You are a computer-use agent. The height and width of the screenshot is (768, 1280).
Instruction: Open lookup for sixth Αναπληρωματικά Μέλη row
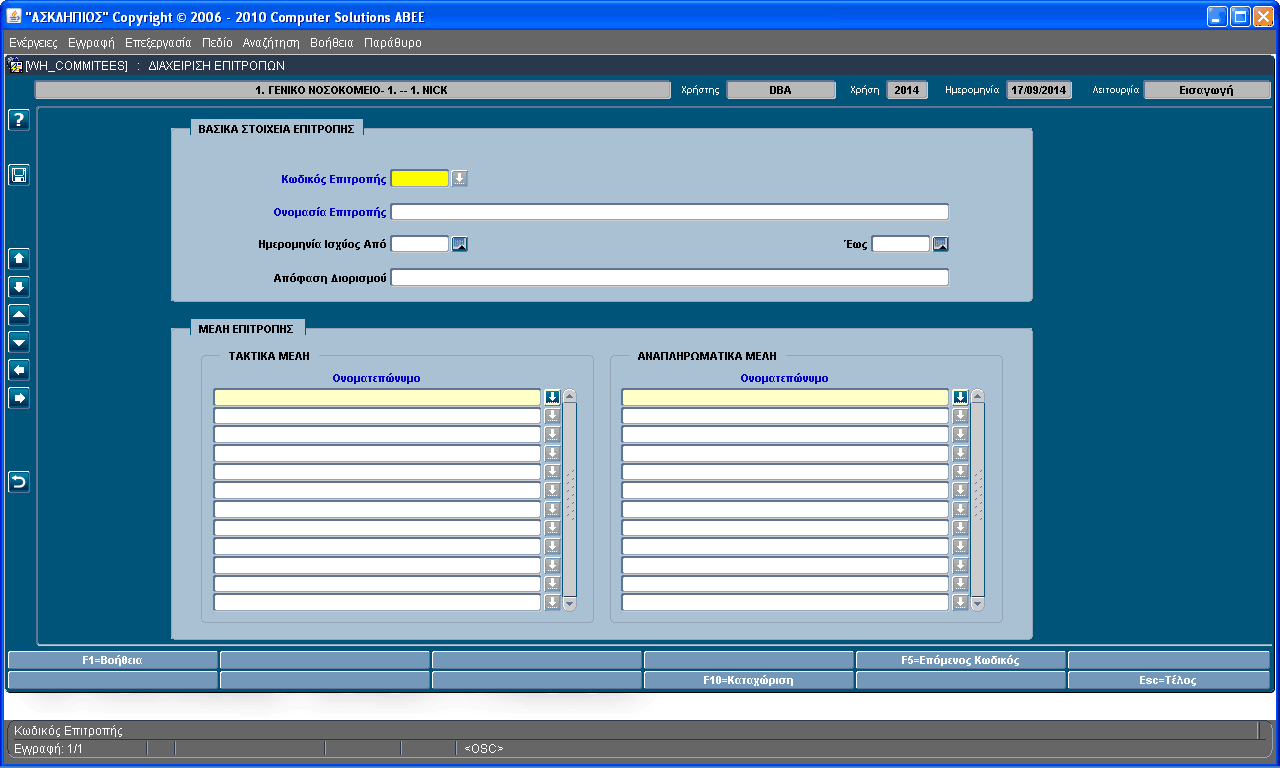coord(961,491)
